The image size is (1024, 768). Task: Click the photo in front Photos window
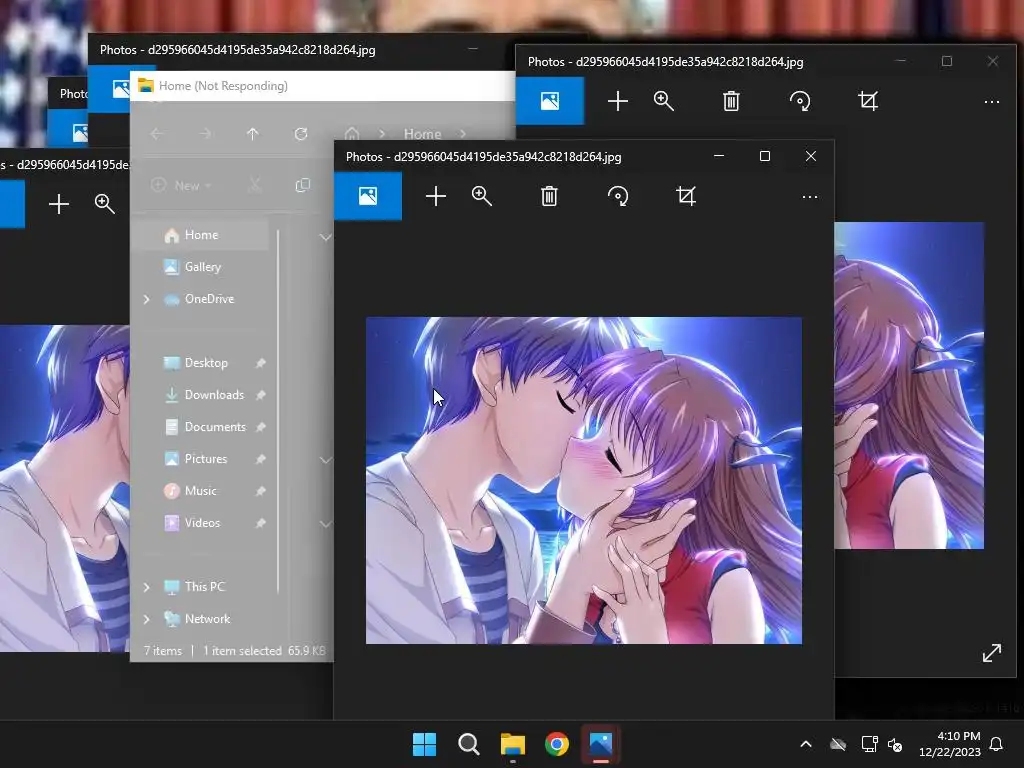click(584, 481)
